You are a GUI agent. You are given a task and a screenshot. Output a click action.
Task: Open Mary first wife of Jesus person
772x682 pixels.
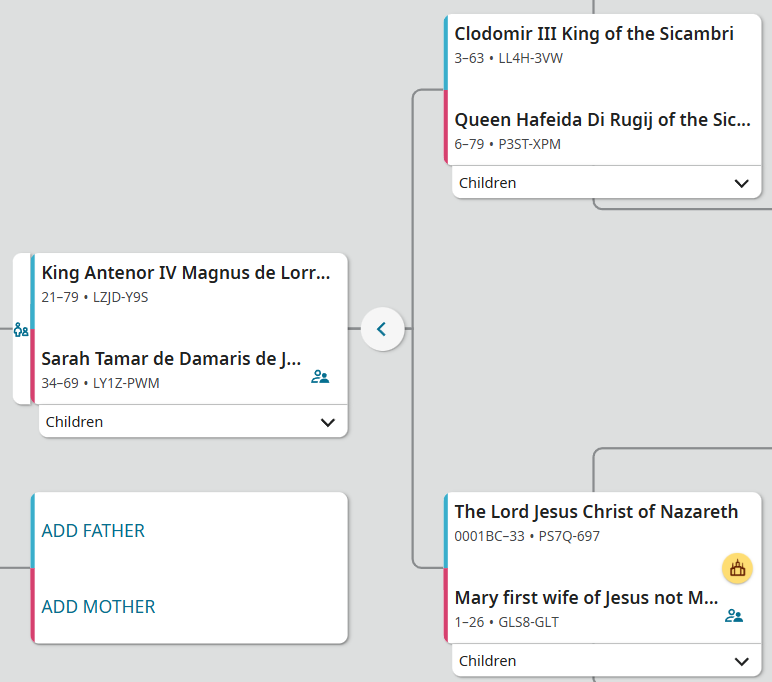click(x=587, y=598)
